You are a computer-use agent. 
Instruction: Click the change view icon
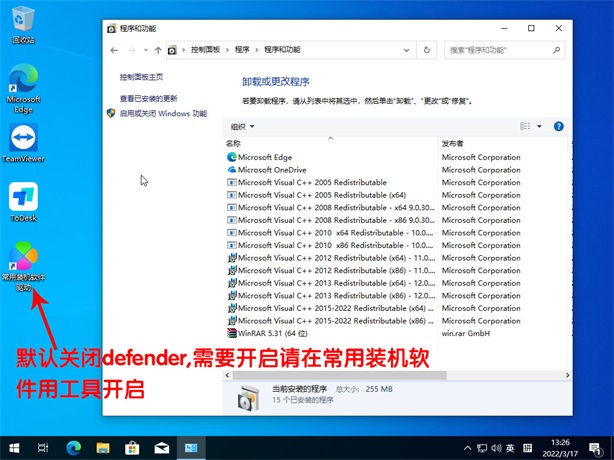pos(525,126)
